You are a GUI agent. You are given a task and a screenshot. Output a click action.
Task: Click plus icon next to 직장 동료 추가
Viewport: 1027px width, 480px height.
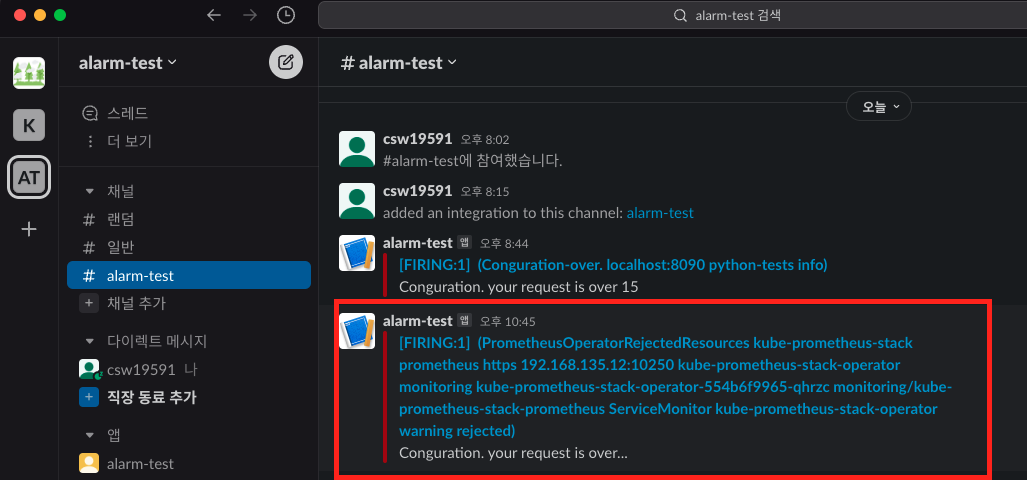tap(89, 397)
